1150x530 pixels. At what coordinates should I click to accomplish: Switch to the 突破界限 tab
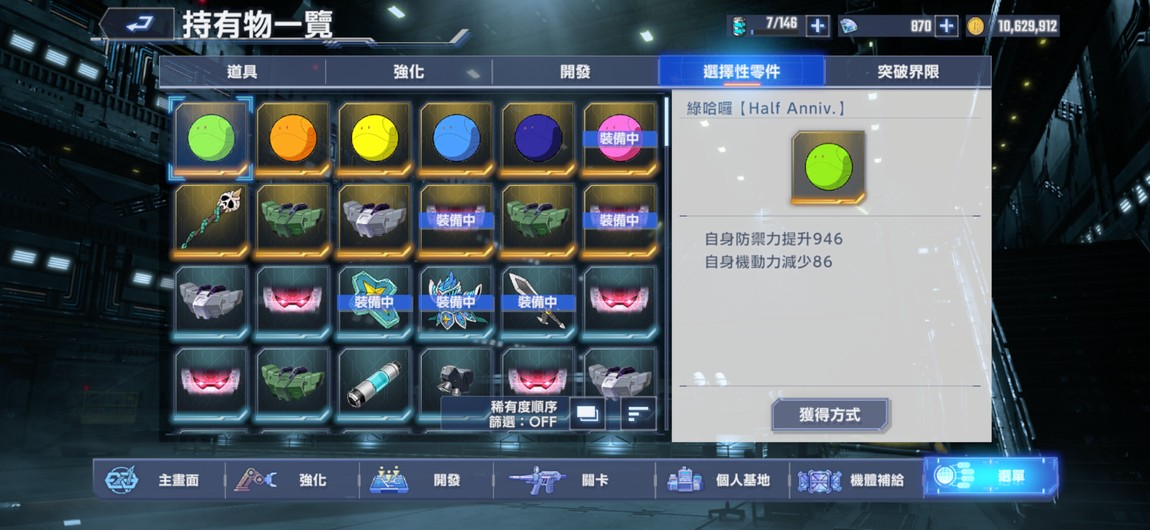click(908, 72)
